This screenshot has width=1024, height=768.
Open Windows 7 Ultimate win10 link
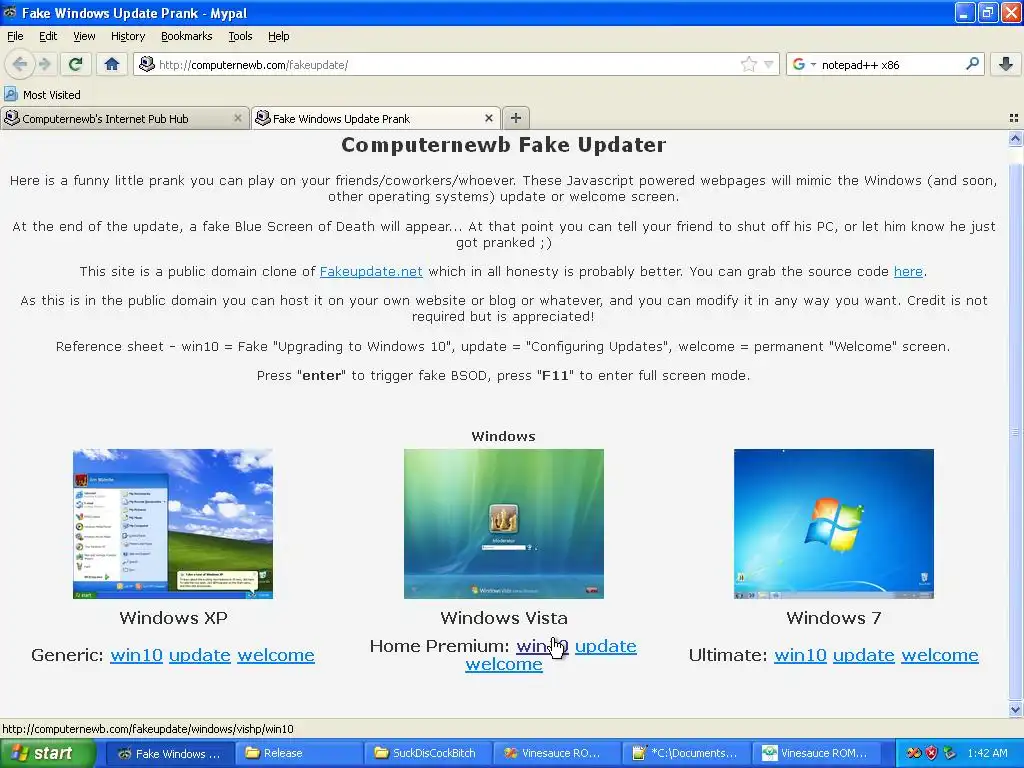tap(800, 655)
